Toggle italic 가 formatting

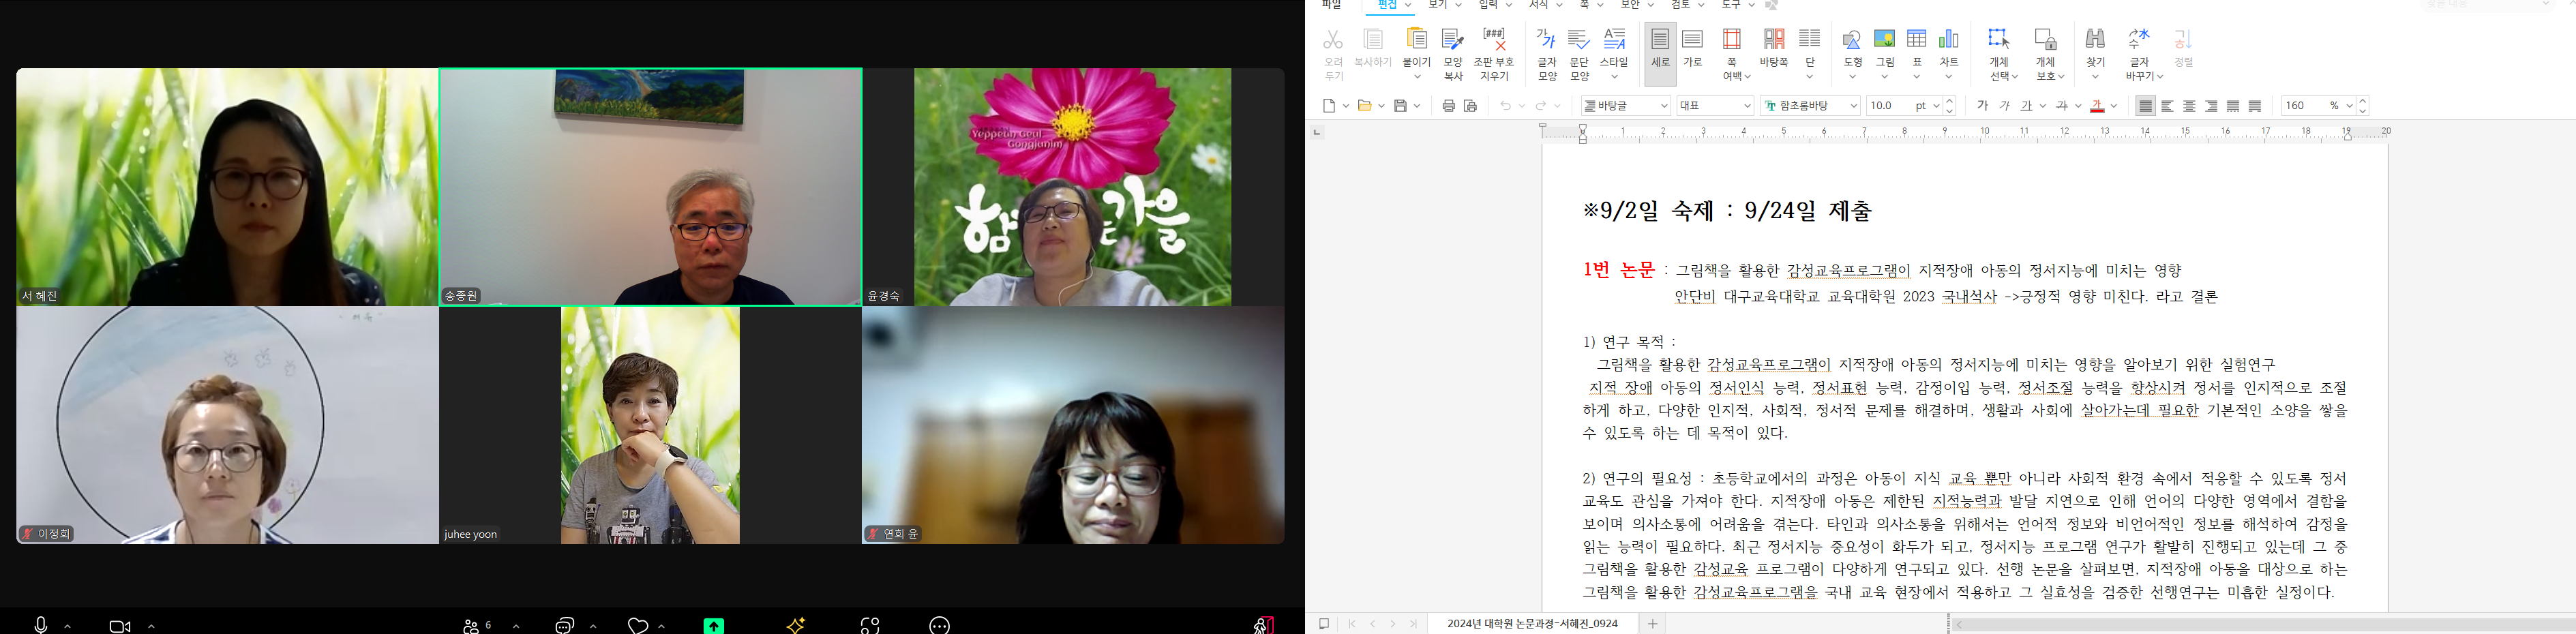[2004, 105]
